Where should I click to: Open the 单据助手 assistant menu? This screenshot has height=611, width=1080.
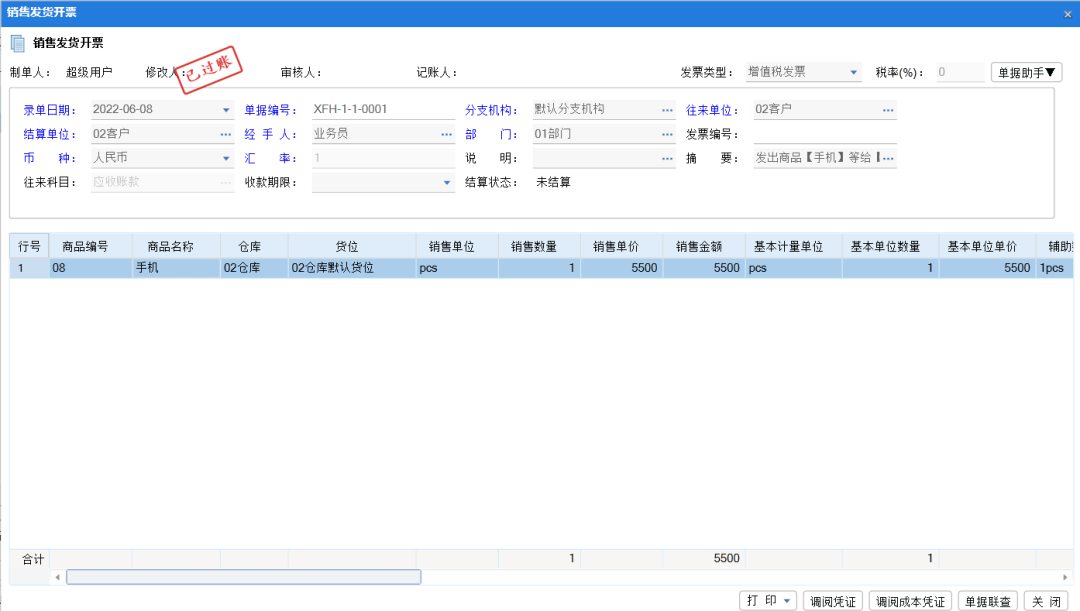[x=1026, y=72]
